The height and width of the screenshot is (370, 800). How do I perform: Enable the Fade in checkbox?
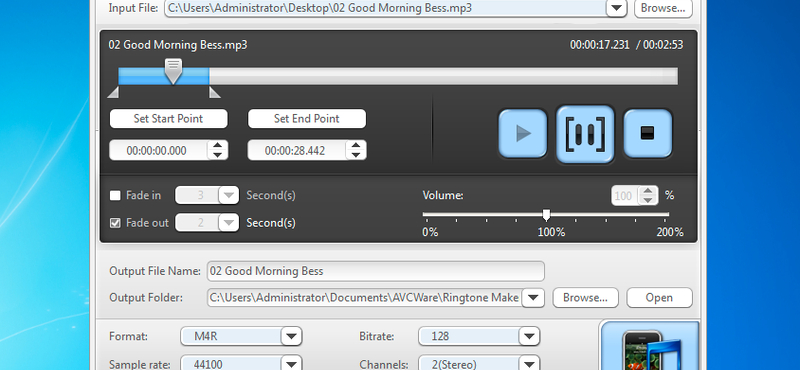click(x=115, y=195)
